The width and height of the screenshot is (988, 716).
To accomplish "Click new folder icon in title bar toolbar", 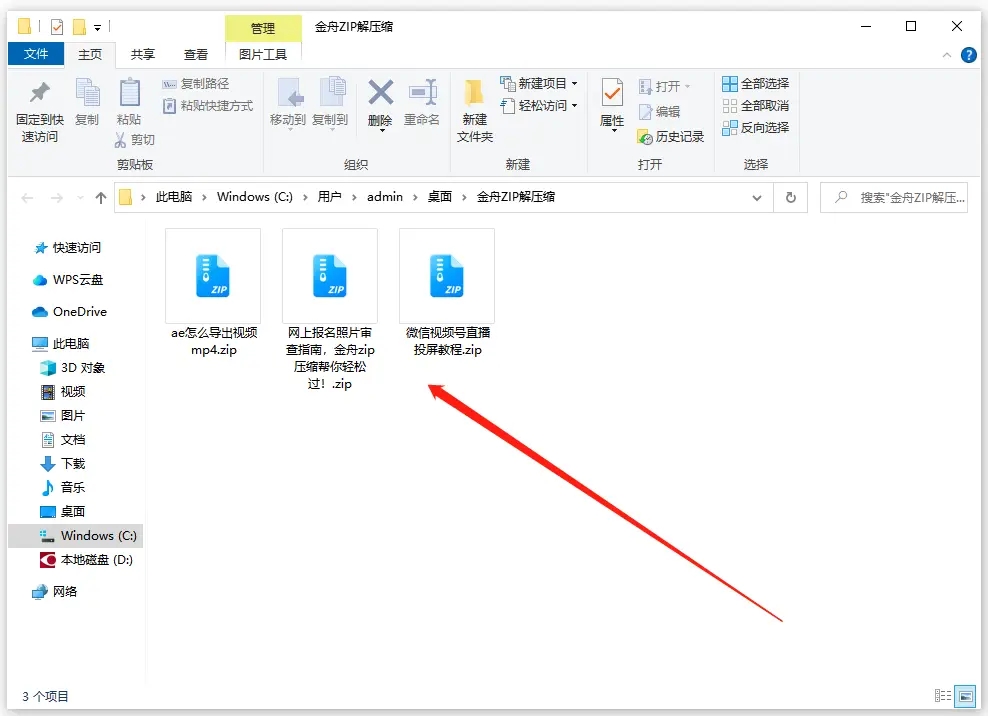I will point(79,26).
